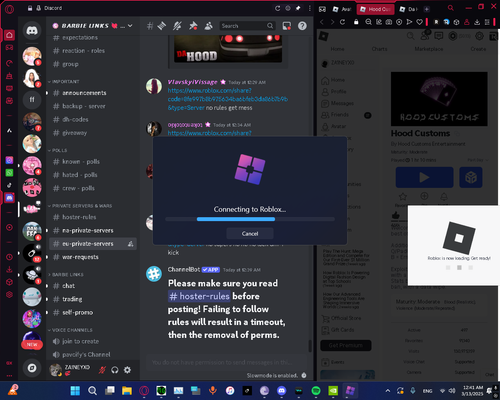Toggle notification mute in Discord channel header

[x=177, y=26]
